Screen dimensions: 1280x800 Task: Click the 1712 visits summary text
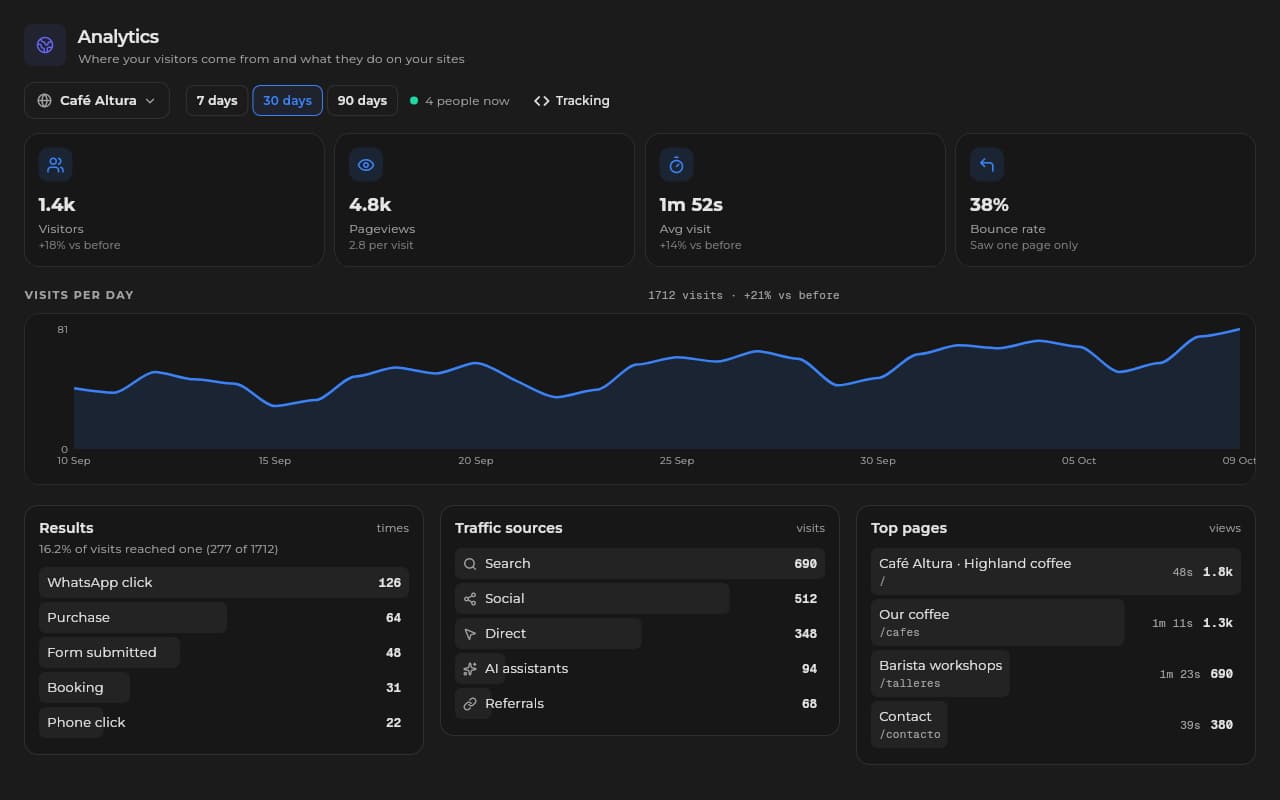coord(743,296)
